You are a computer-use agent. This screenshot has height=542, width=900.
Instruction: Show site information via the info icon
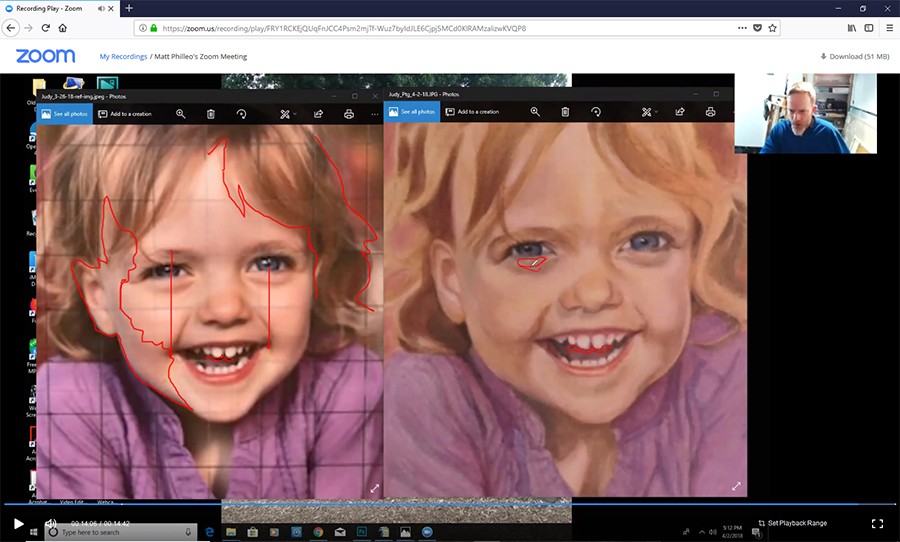(143, 28)
